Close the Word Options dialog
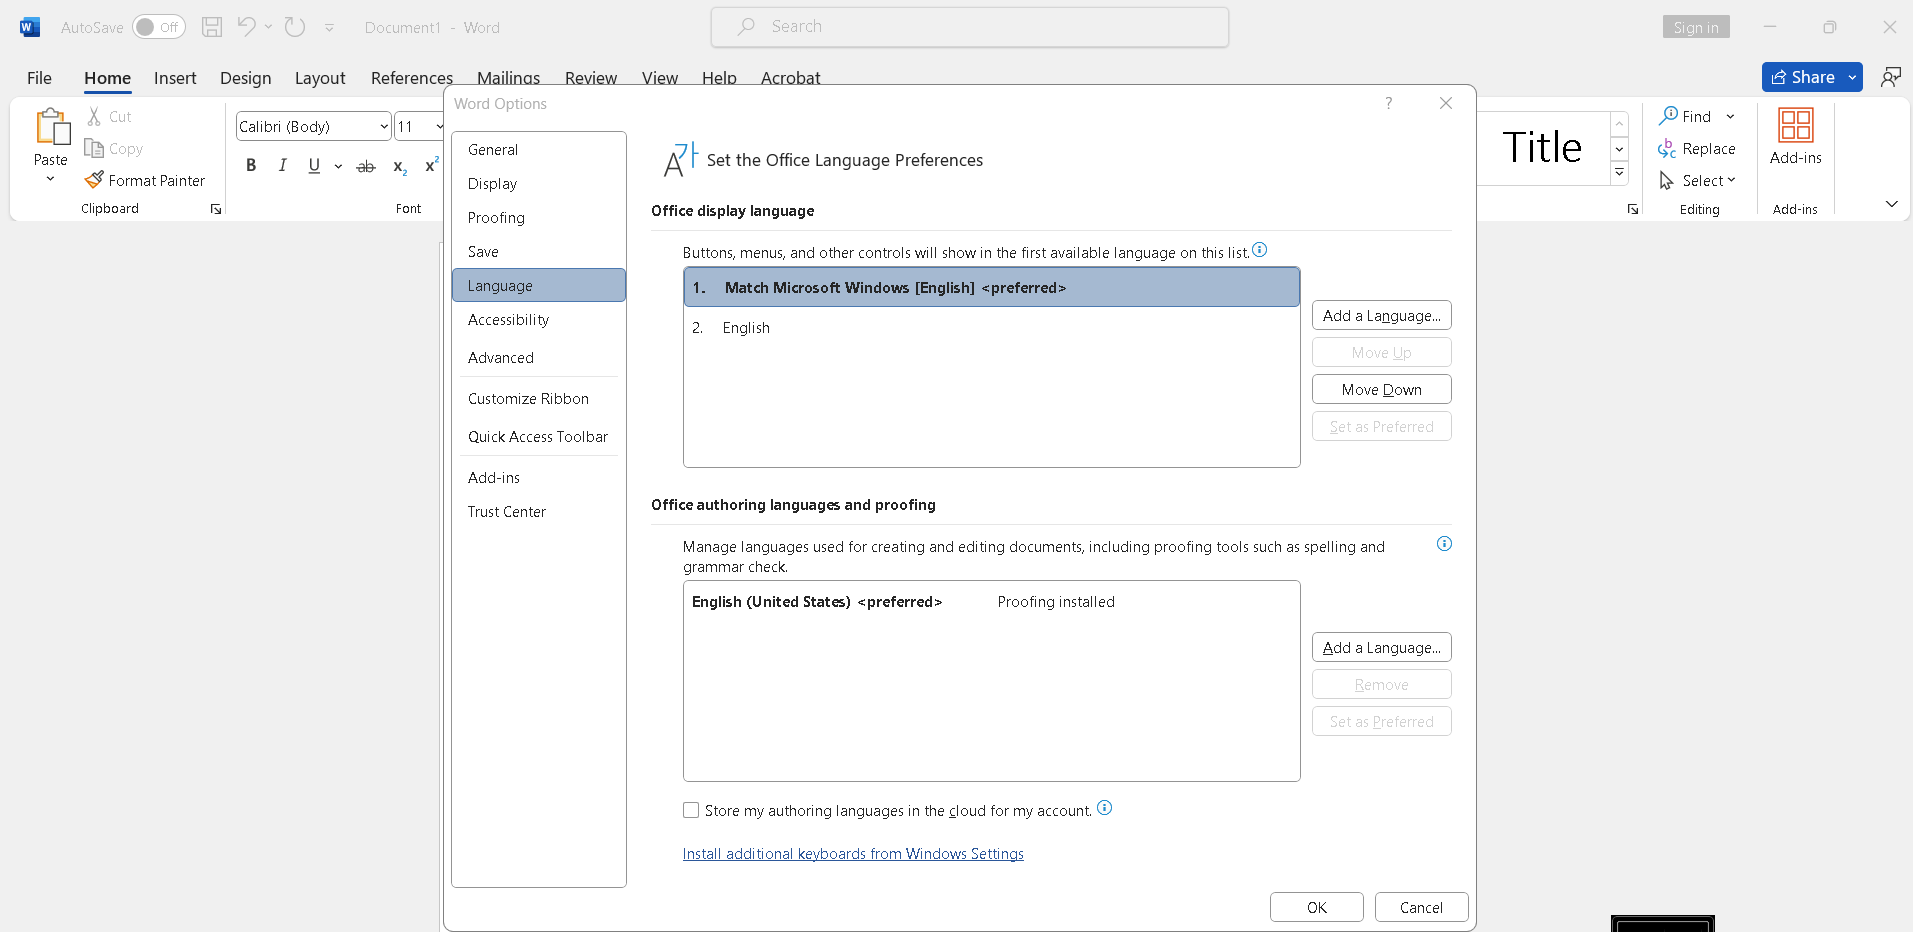 tap(1446, 103)
